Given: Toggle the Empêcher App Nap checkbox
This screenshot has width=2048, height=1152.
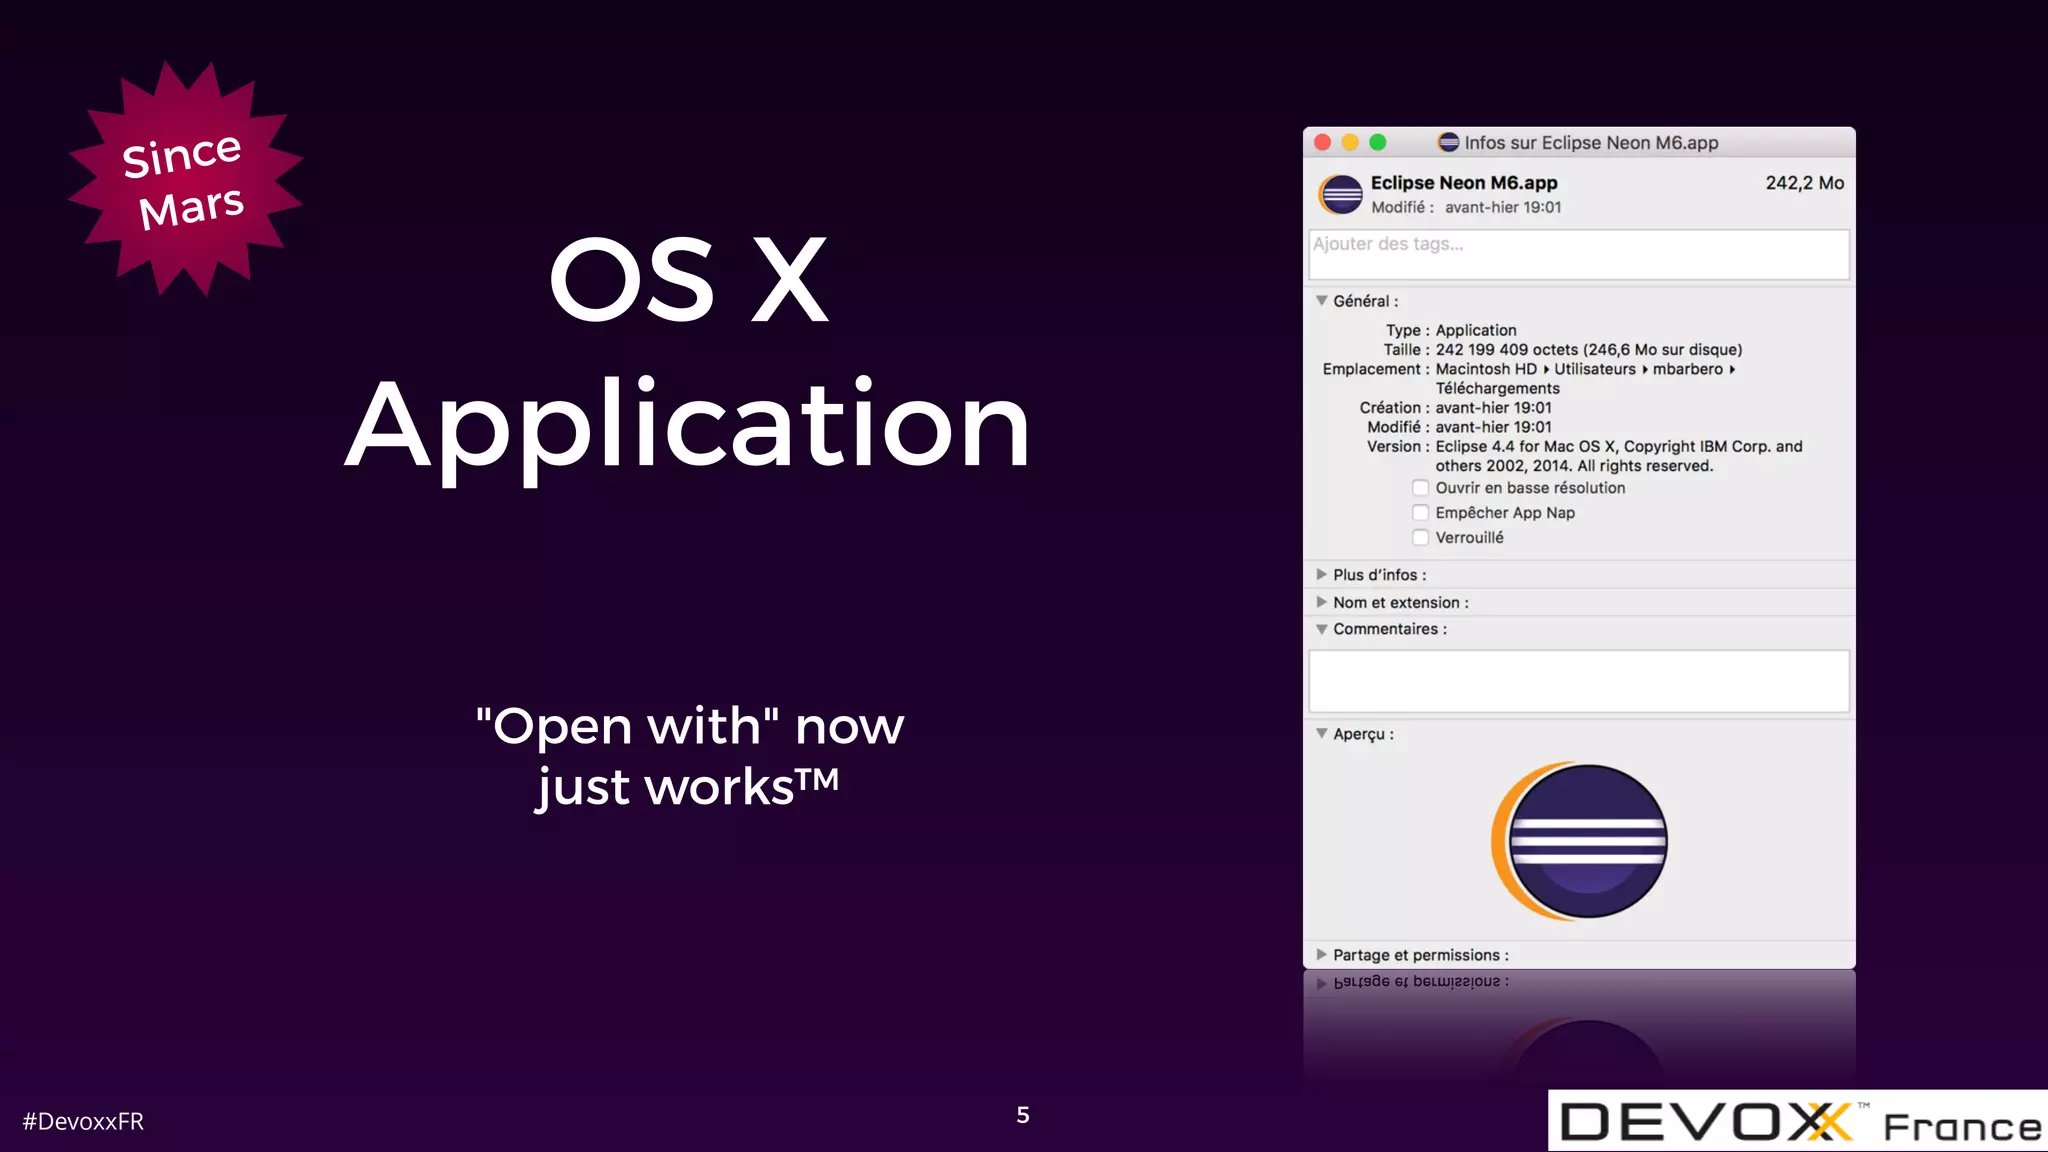Looking at the screenshot, I should pyautogui.click(x=1420, y=513).
